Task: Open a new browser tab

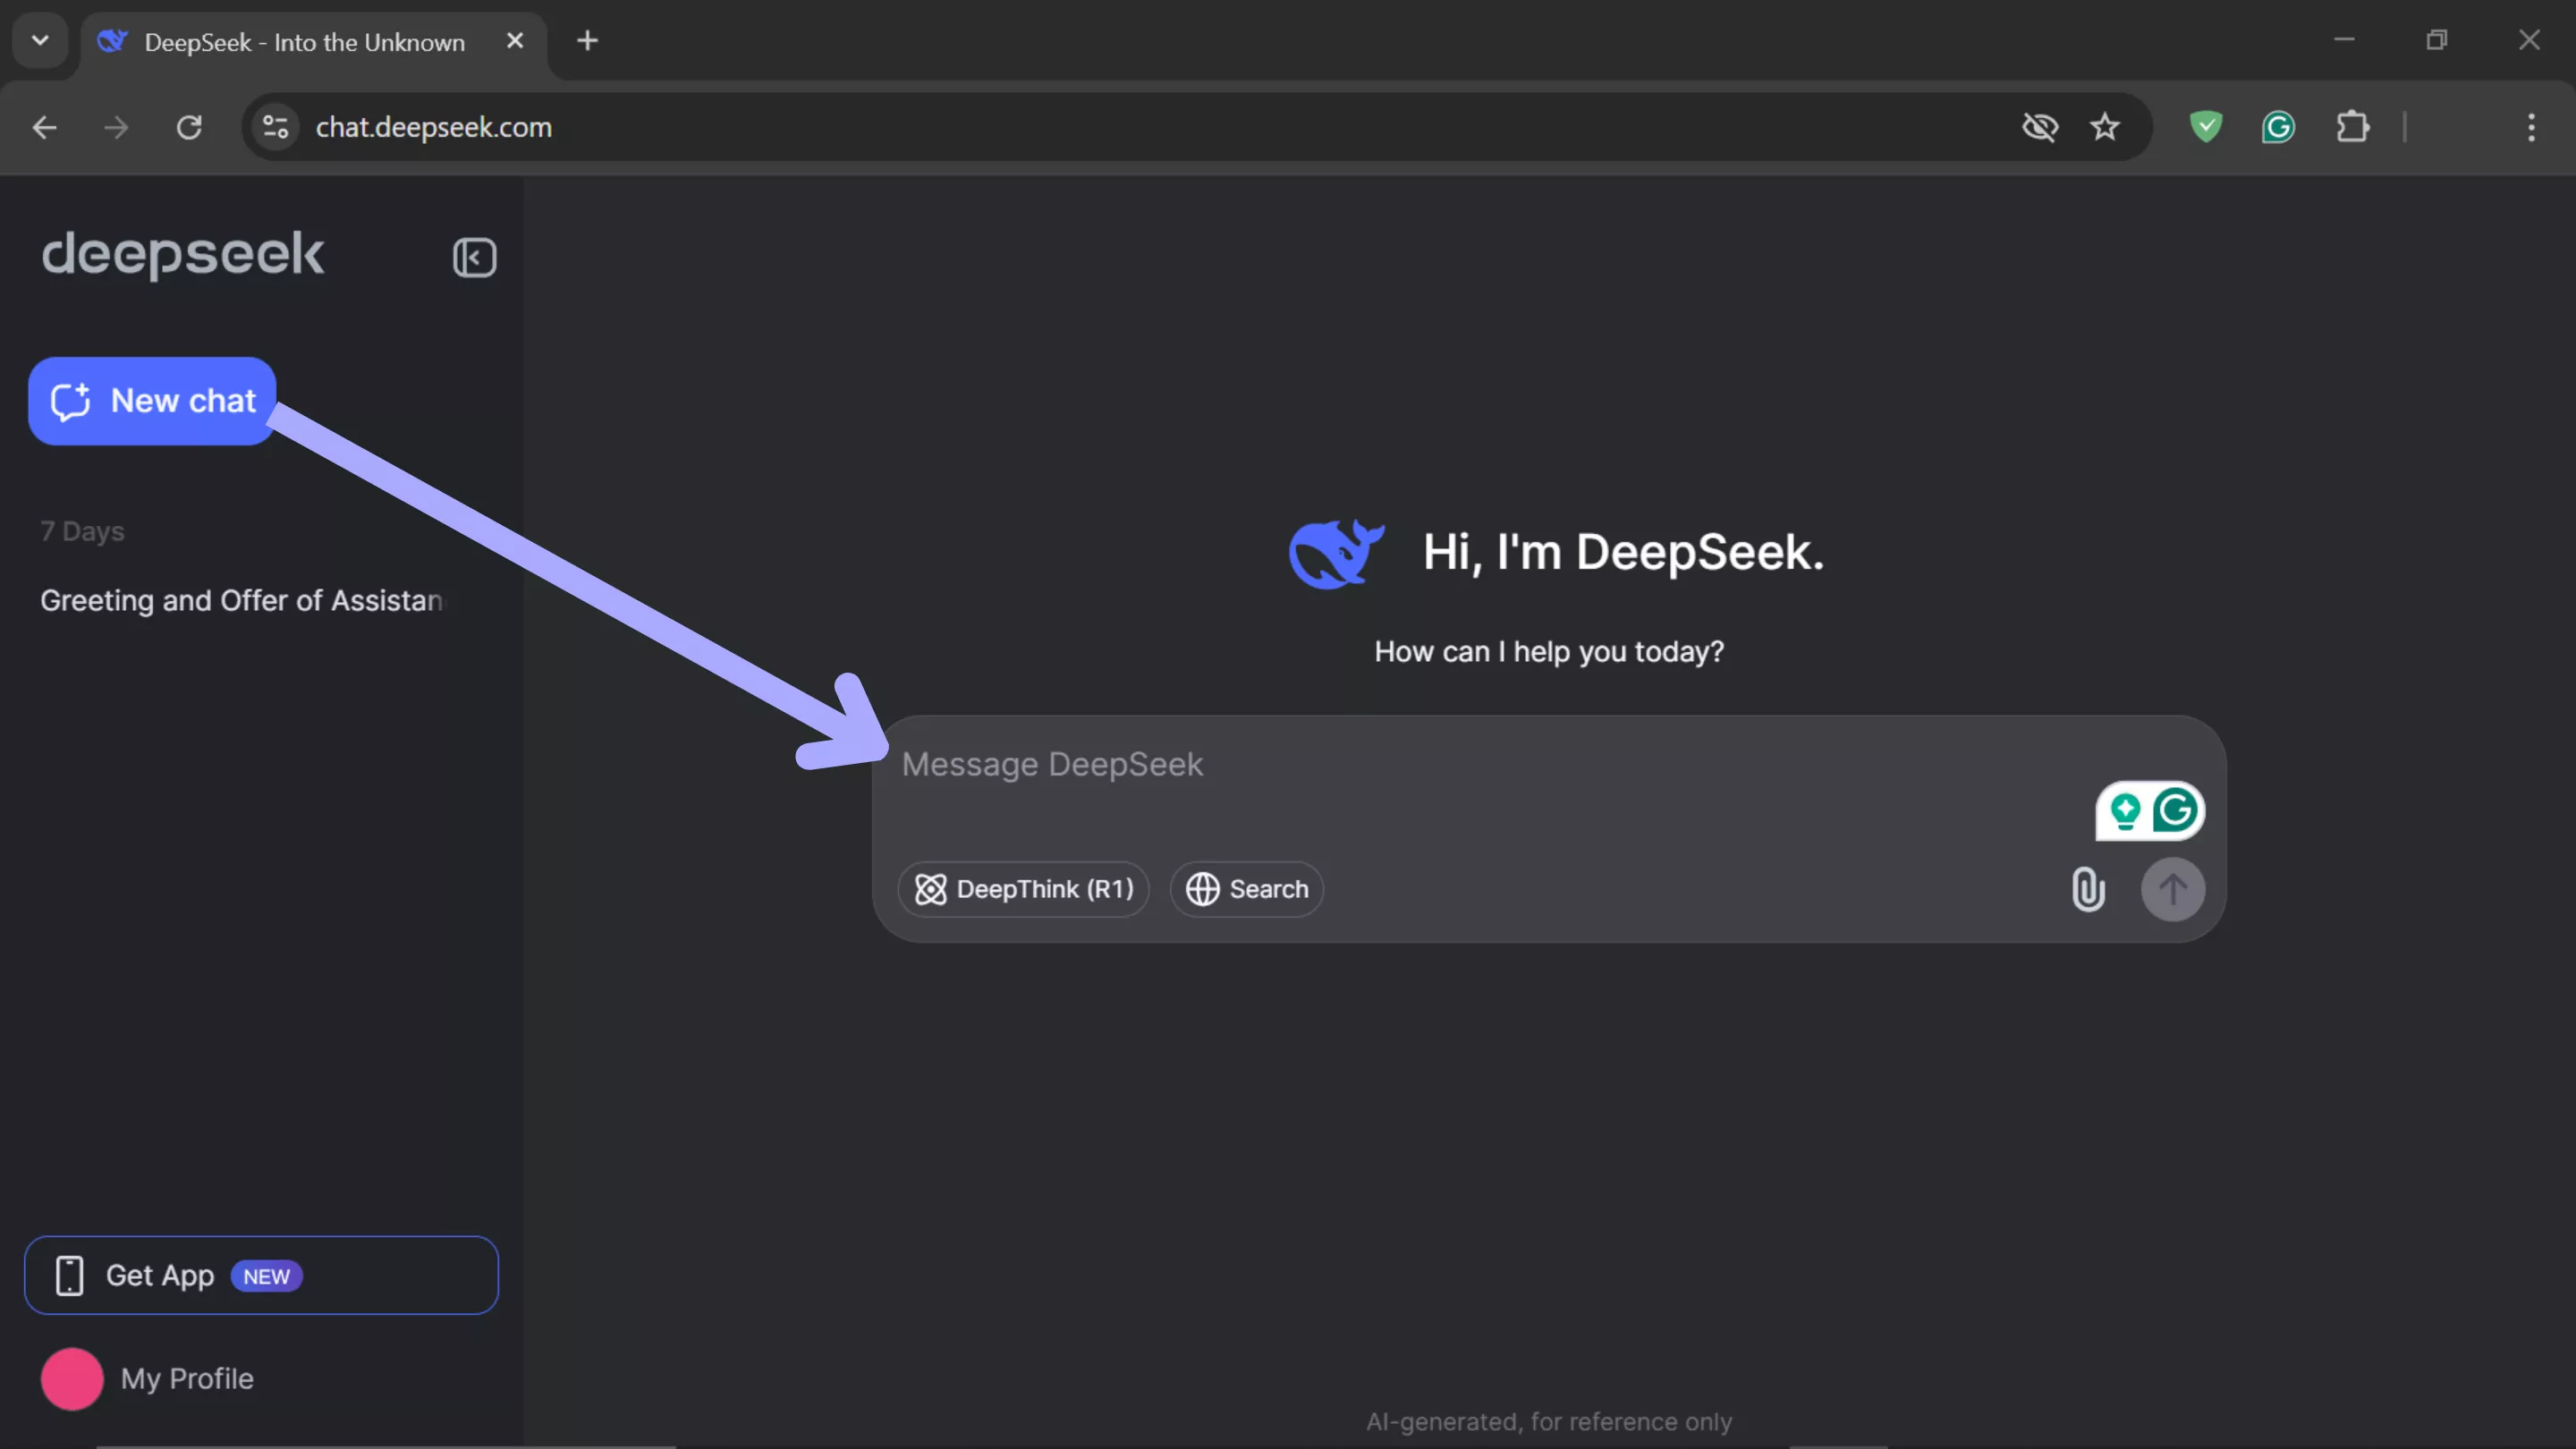Action: point(587,41)
